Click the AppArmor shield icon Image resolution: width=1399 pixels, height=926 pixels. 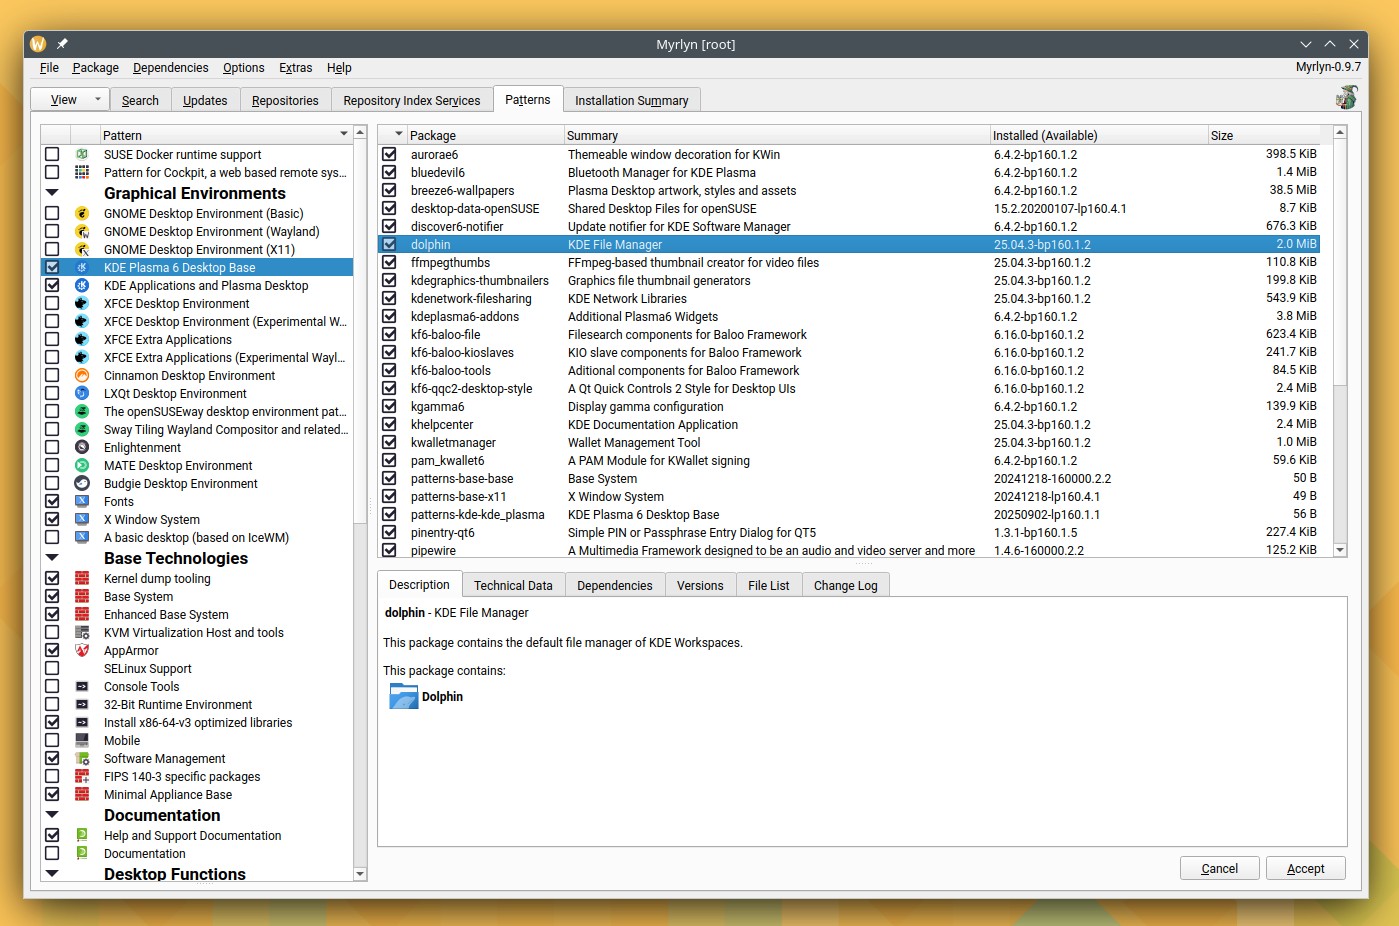82,651
